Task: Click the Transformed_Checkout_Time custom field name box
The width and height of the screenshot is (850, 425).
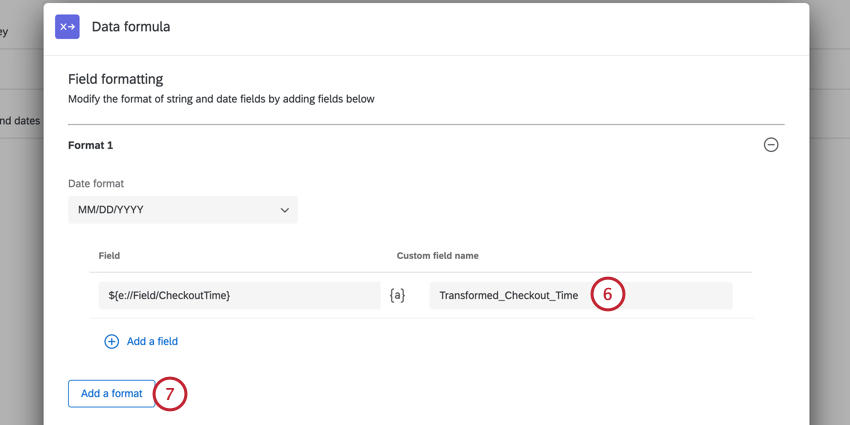Action: (510, 295)
